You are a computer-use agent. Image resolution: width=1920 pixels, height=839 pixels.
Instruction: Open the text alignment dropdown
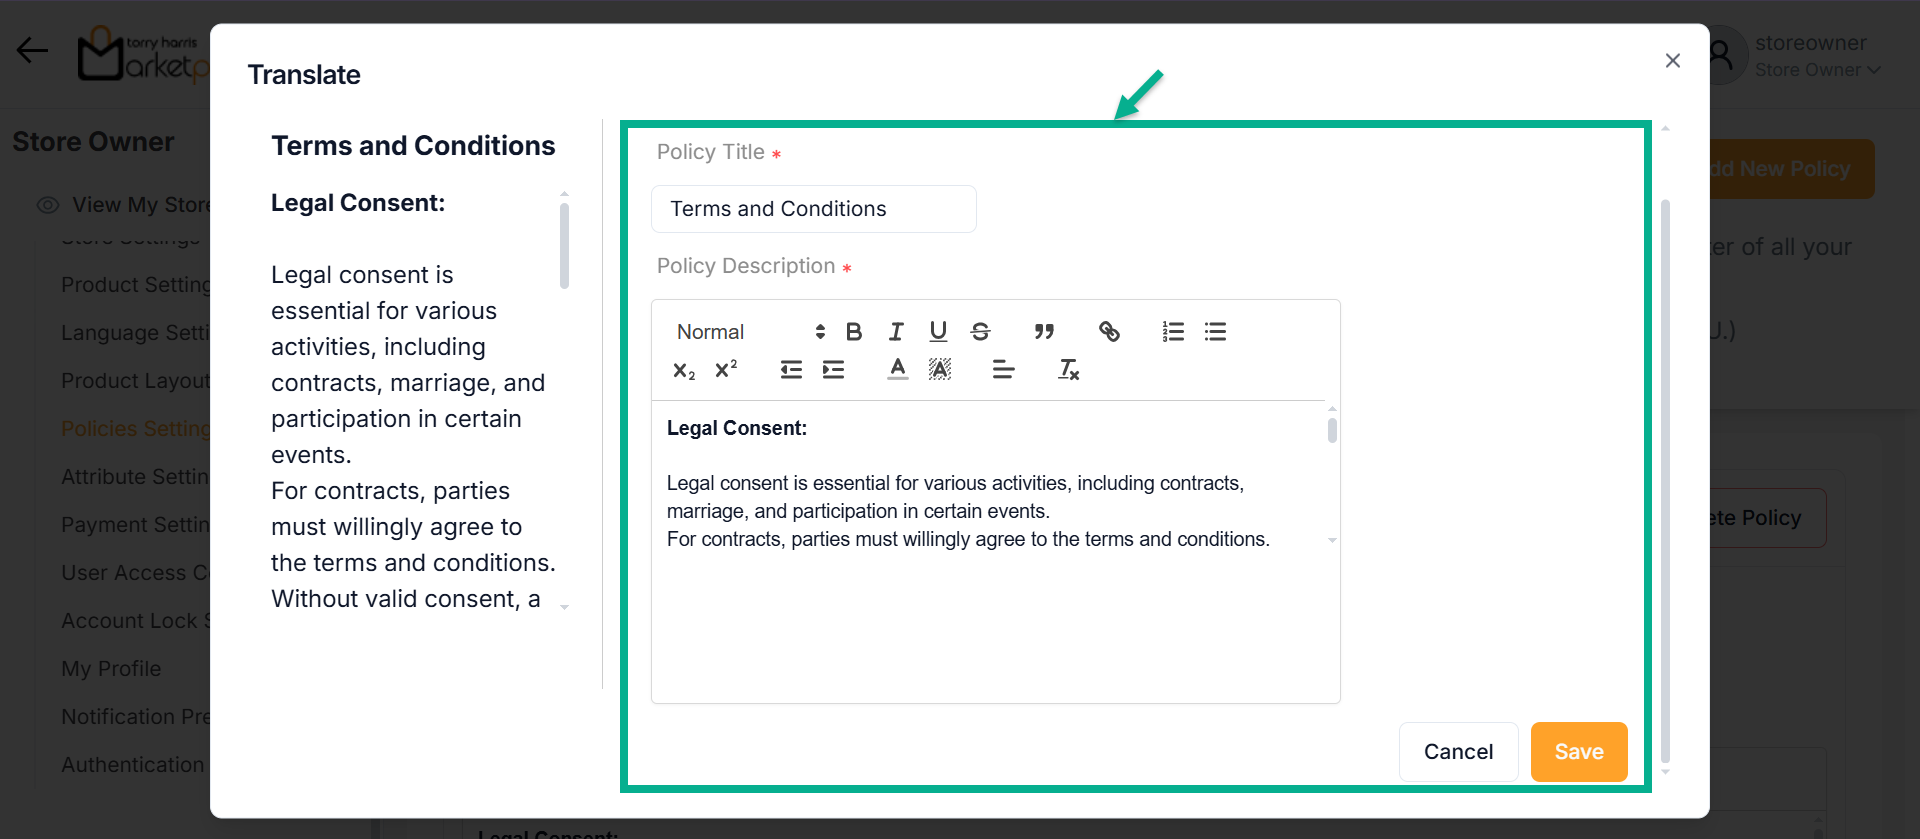(1003, 370)
